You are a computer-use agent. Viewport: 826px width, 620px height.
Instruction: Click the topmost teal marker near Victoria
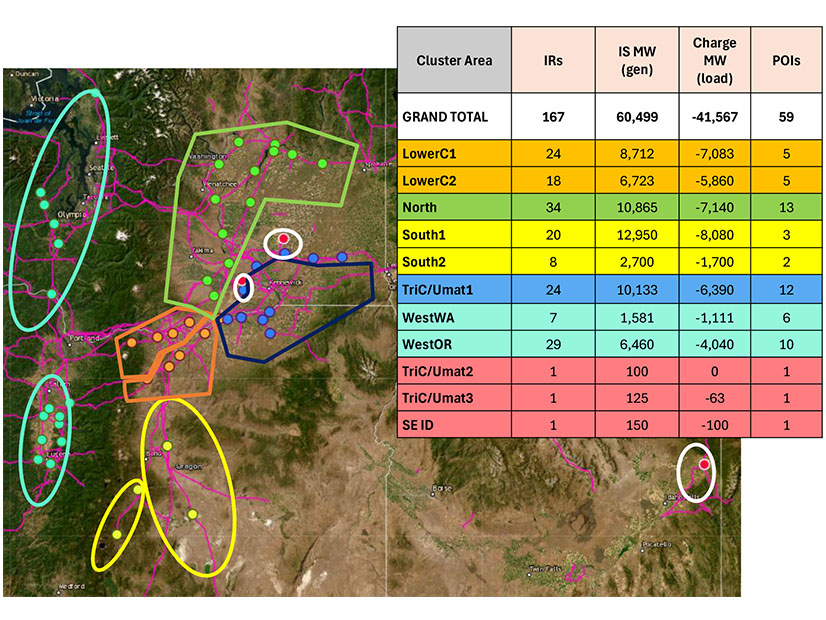[x=95, y=93]
